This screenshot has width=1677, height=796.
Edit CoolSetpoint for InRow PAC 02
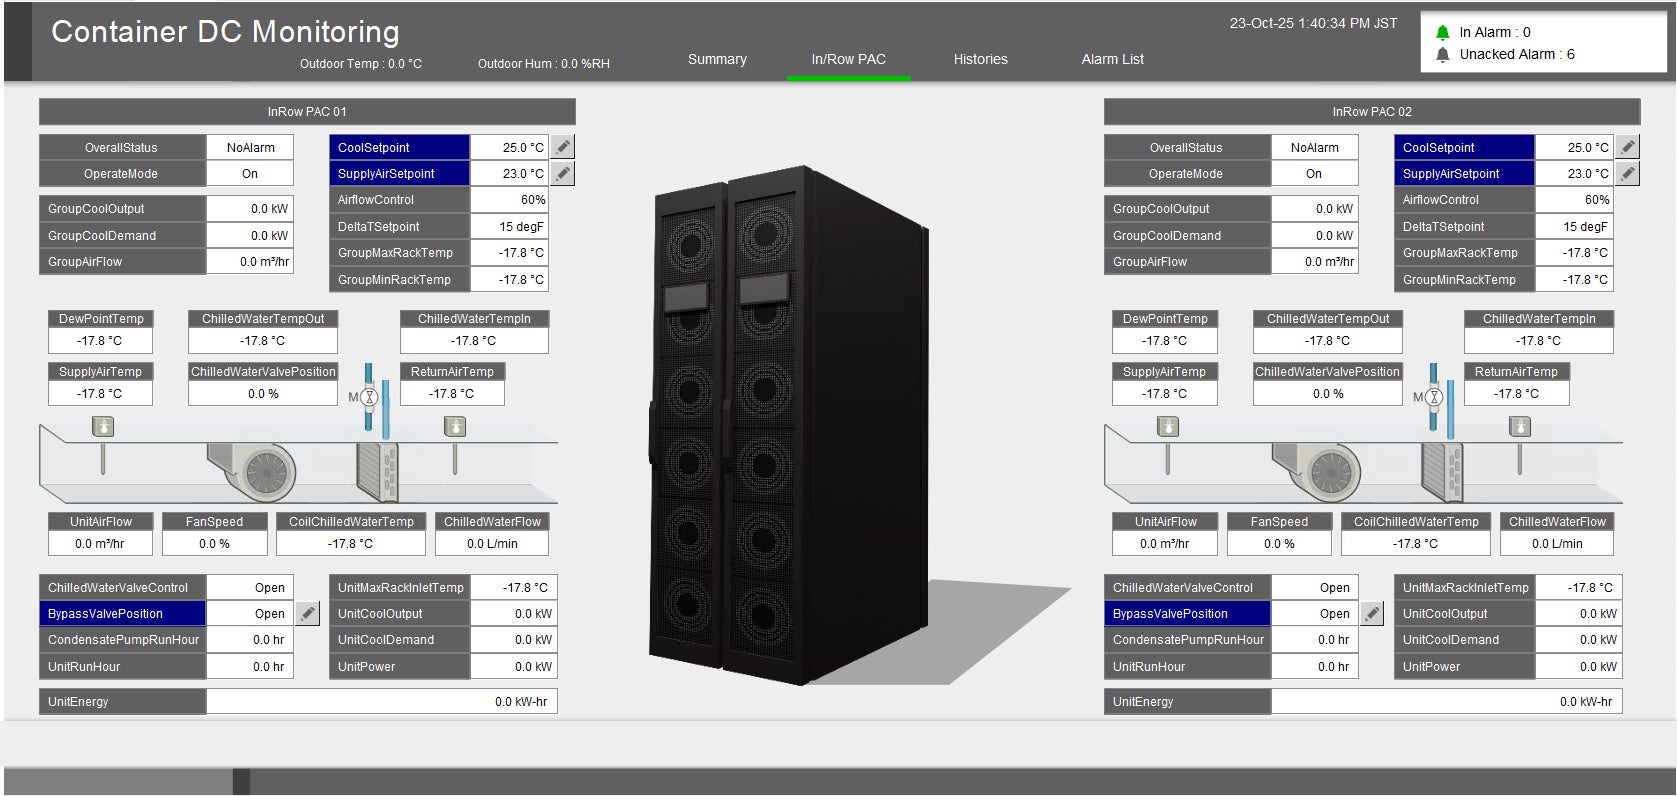pos(1628,148)
